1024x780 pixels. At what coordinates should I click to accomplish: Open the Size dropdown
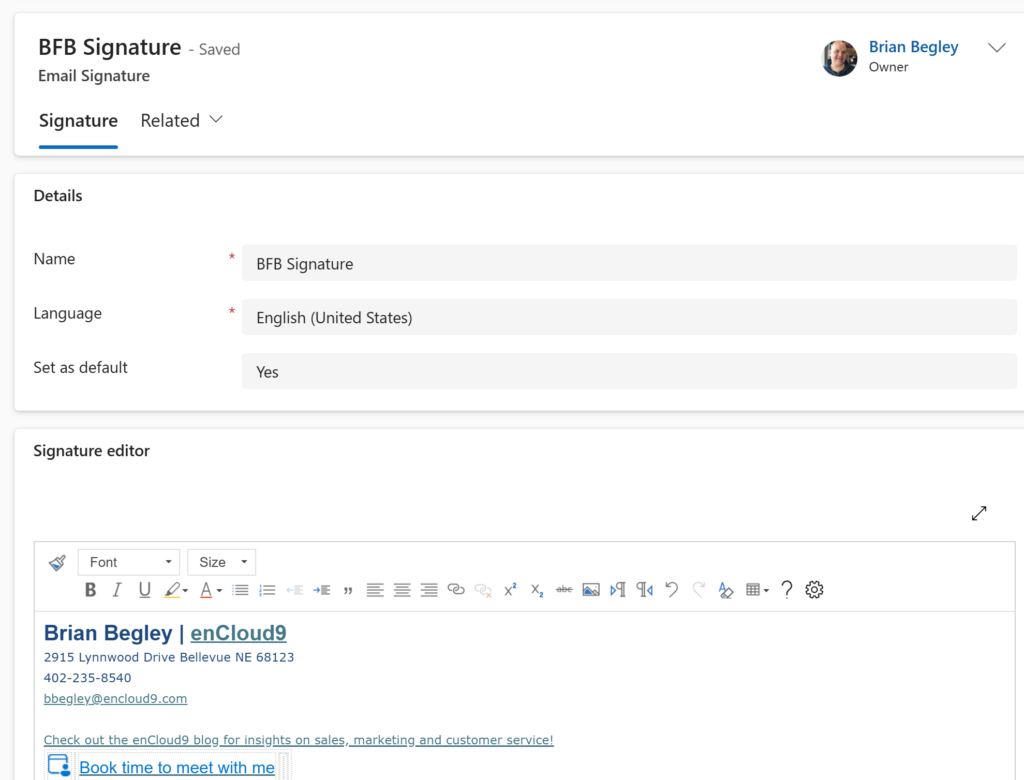(x=222, y=562)
